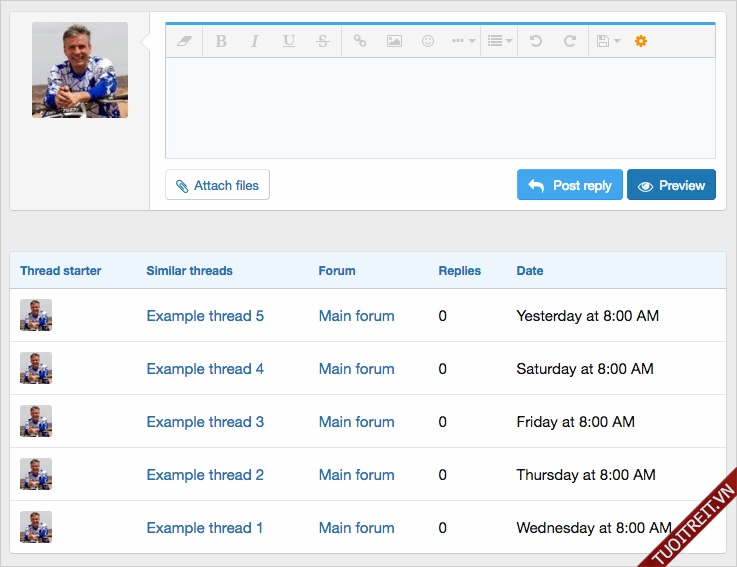Insert image using picture icon
Viewport: 737px width, 567px height.
[394, 41]
